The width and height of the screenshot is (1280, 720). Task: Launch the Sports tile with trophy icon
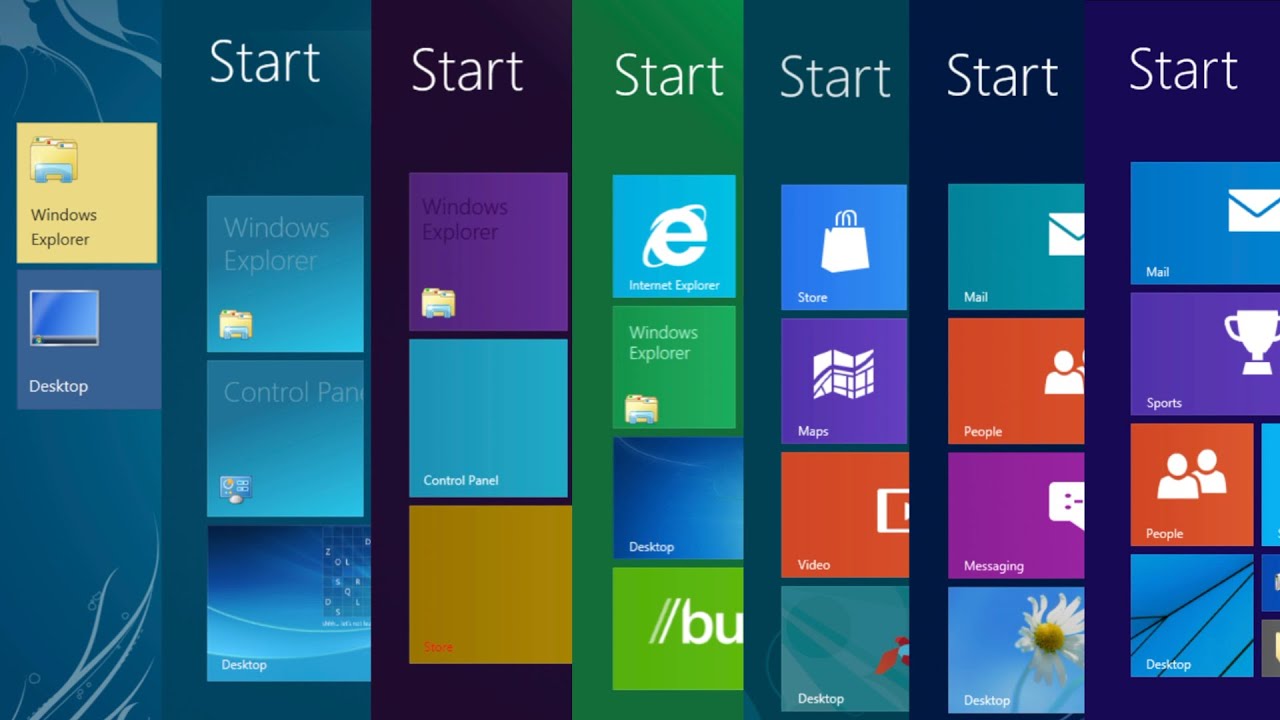(x=1205, y=354)
